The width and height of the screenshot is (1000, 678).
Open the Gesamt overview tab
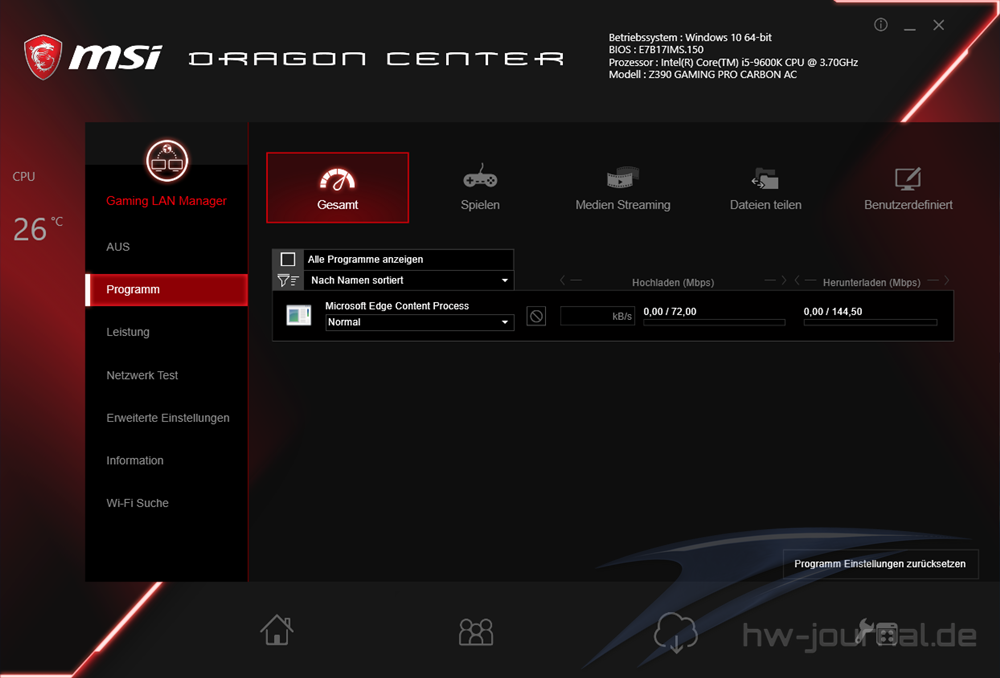337,188
